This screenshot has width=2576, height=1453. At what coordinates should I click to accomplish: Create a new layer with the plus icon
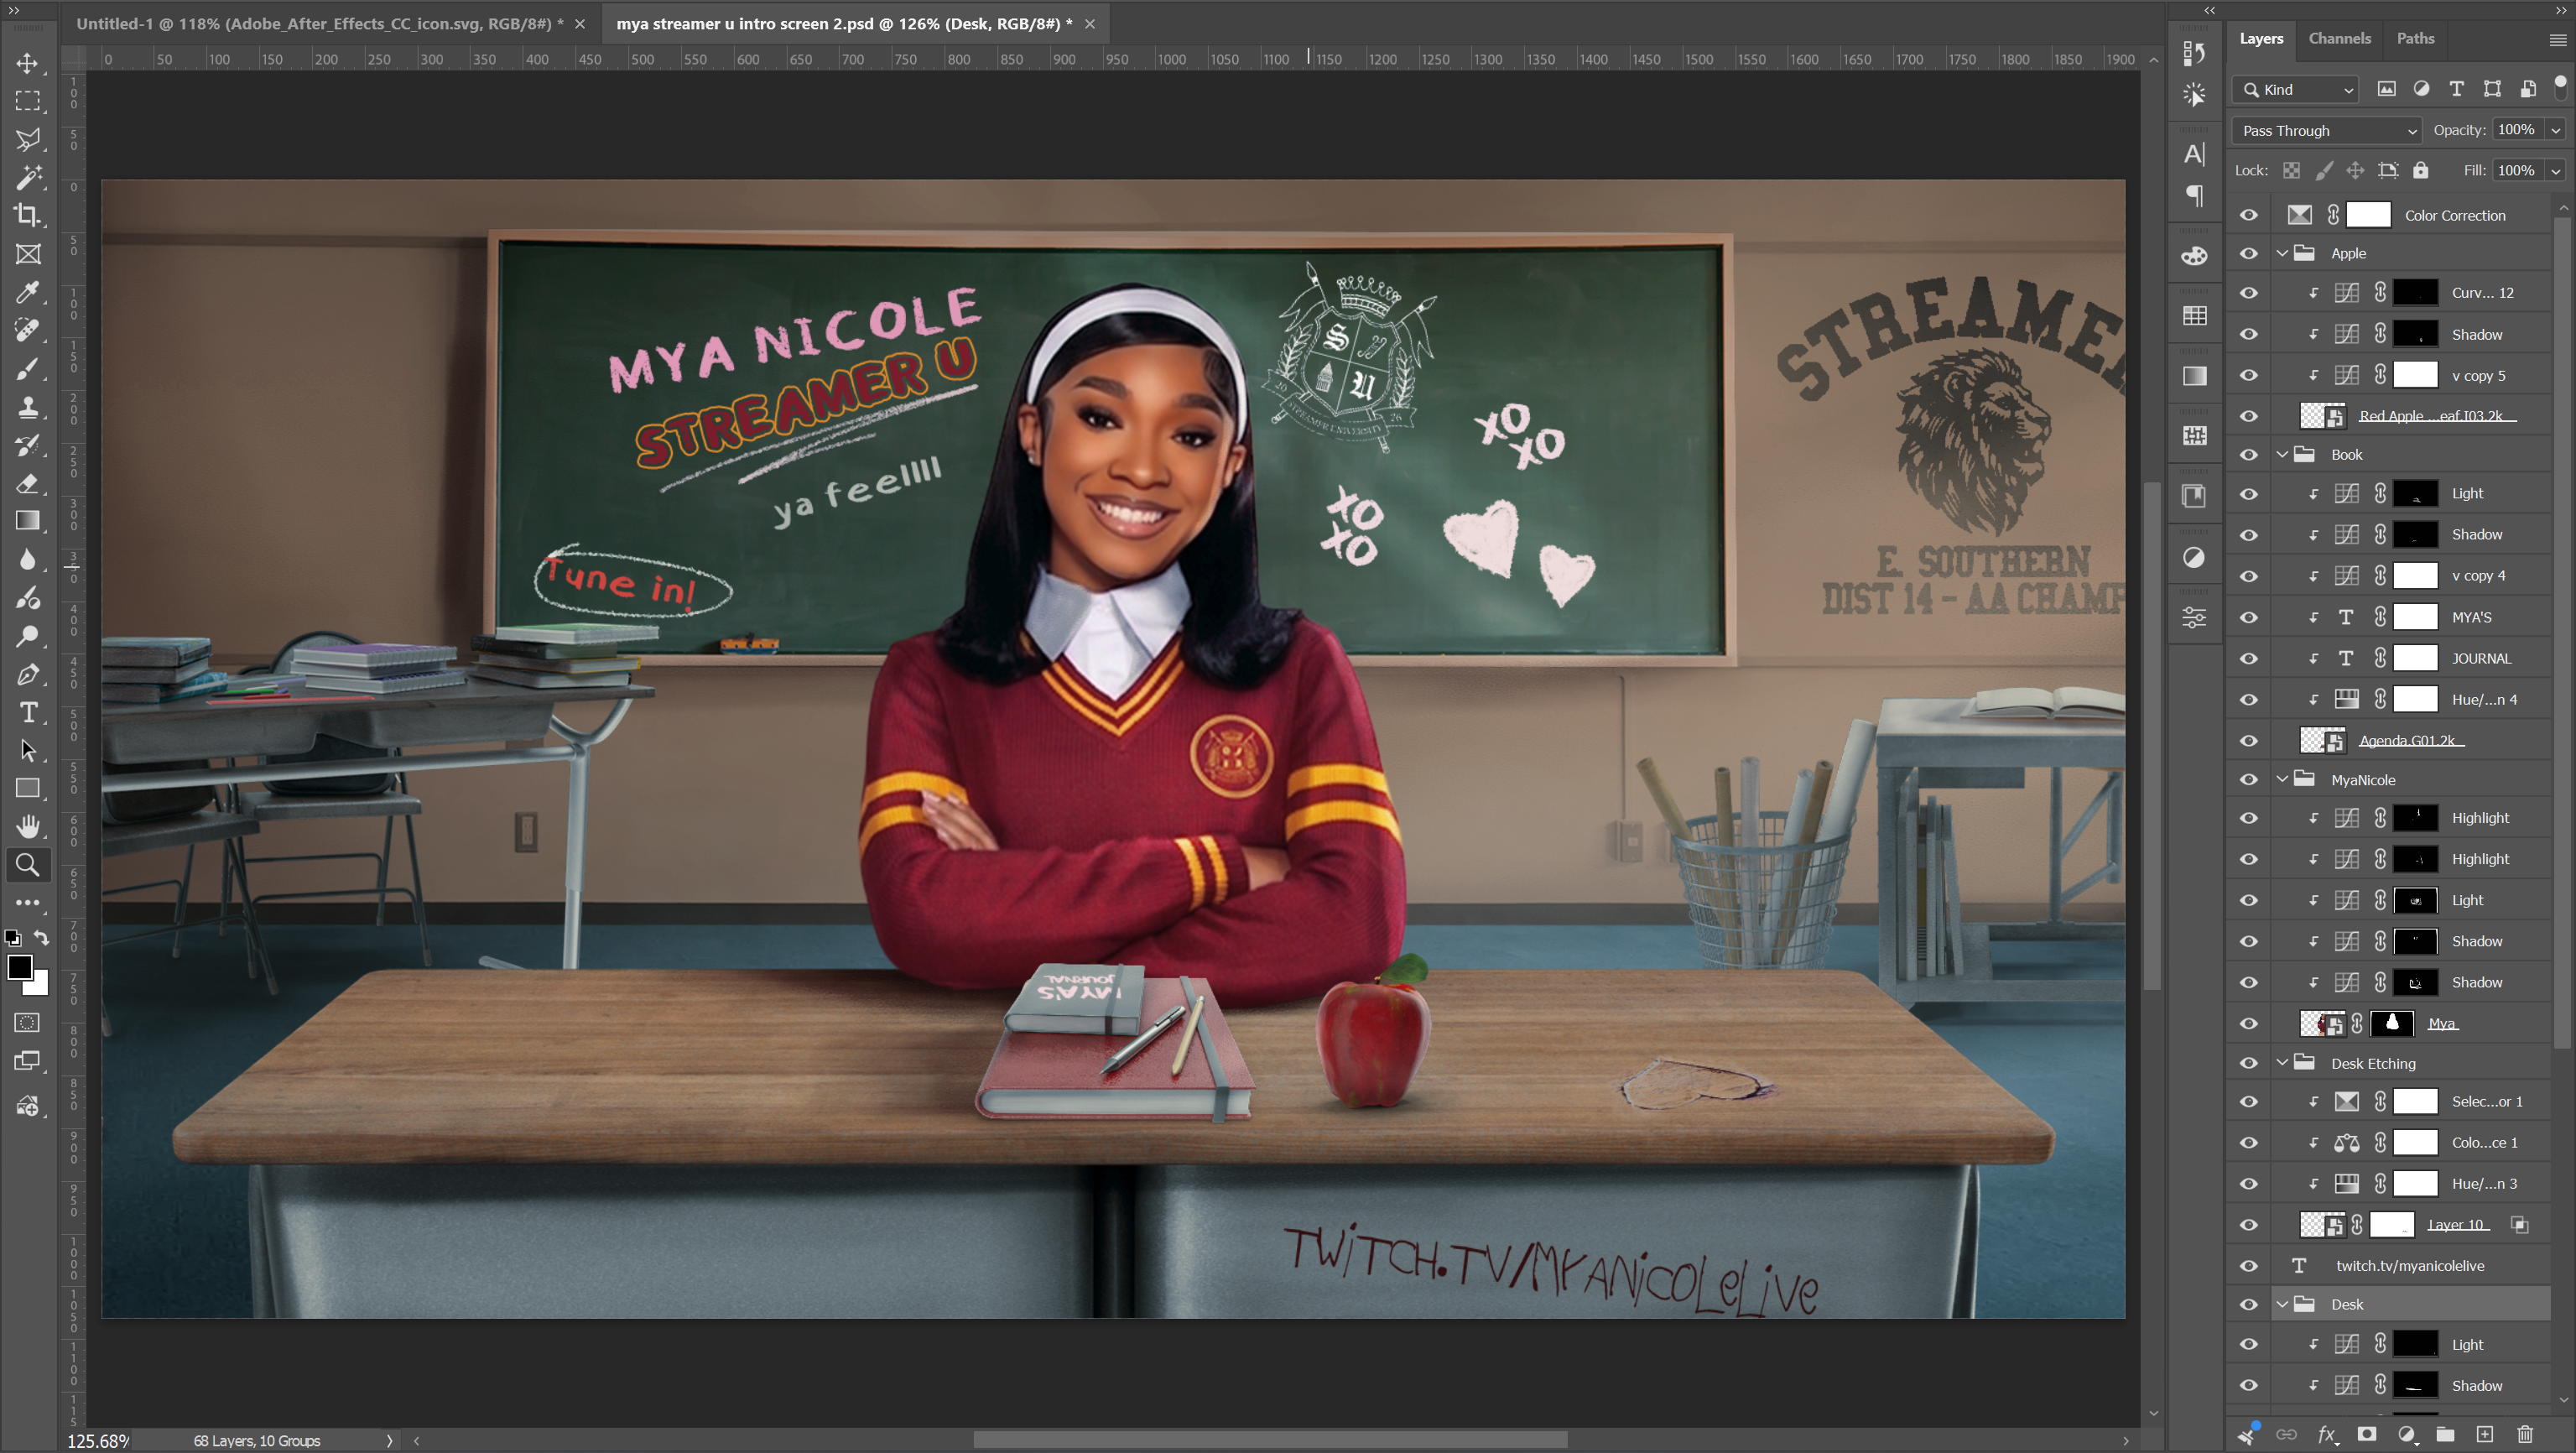pos(2484,1435)
